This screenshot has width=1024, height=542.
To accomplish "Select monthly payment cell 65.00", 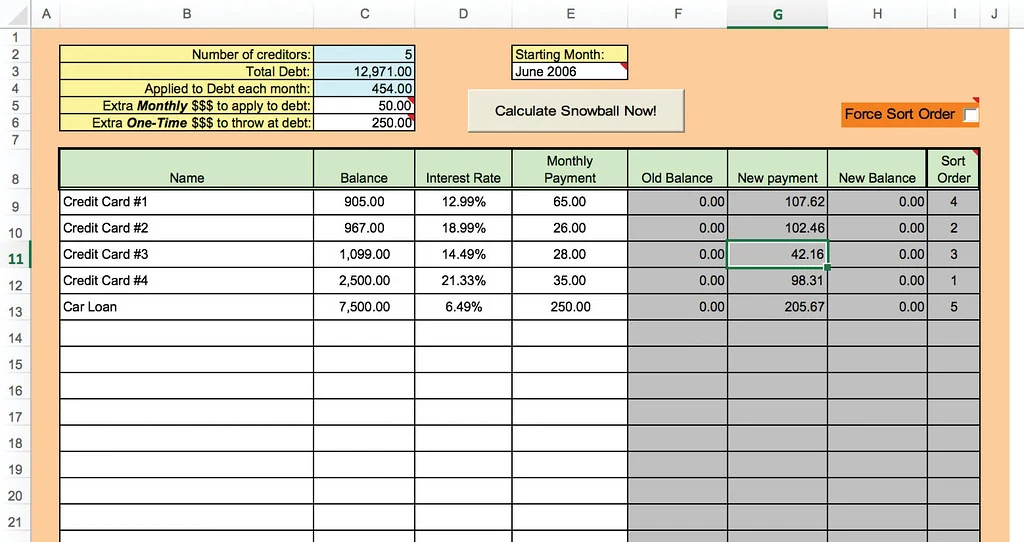I will point(570,202).
